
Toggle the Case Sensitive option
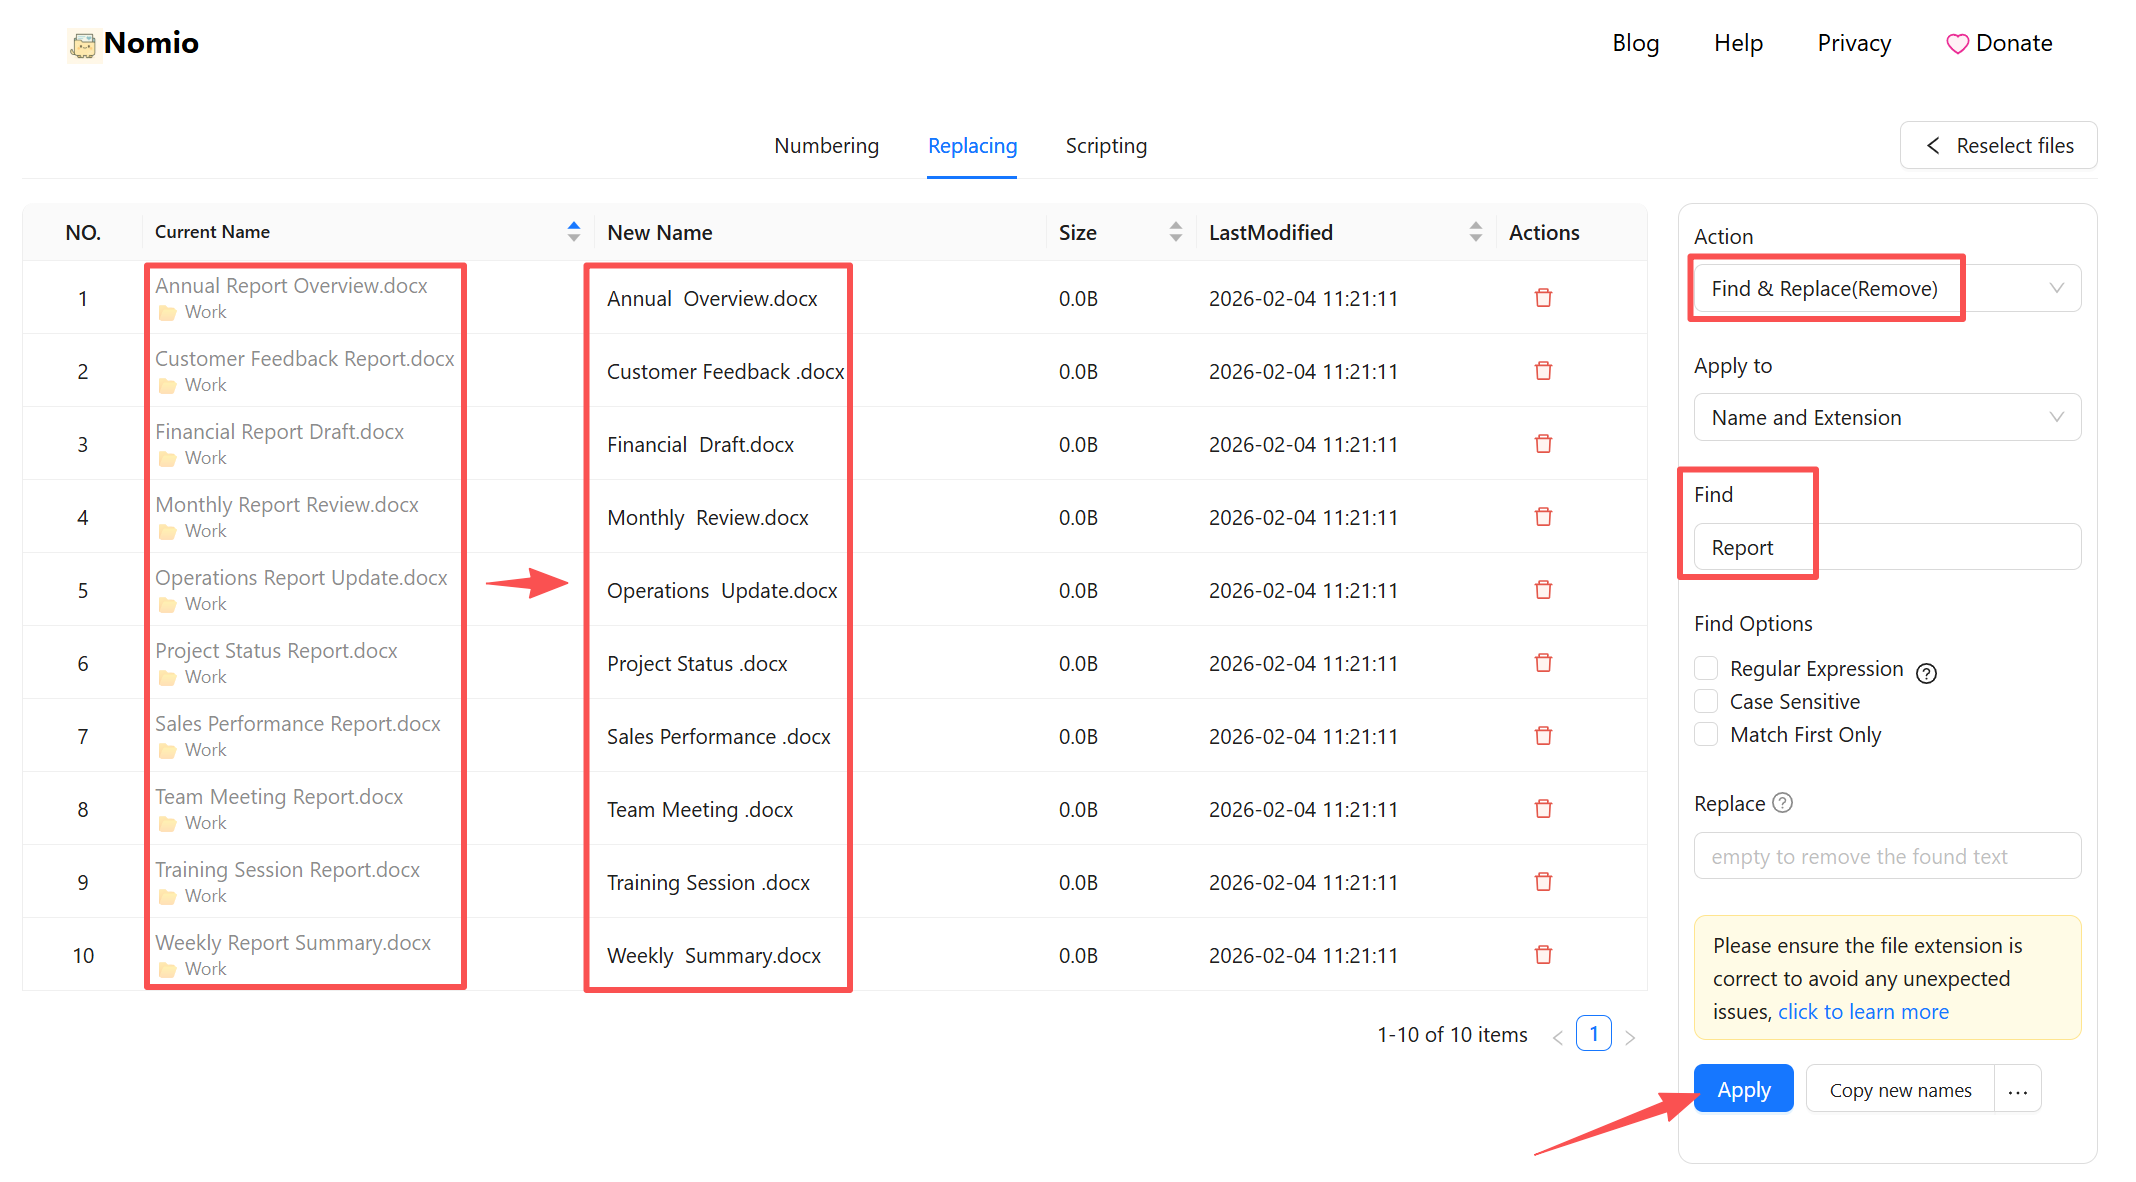click(1706, 701)
